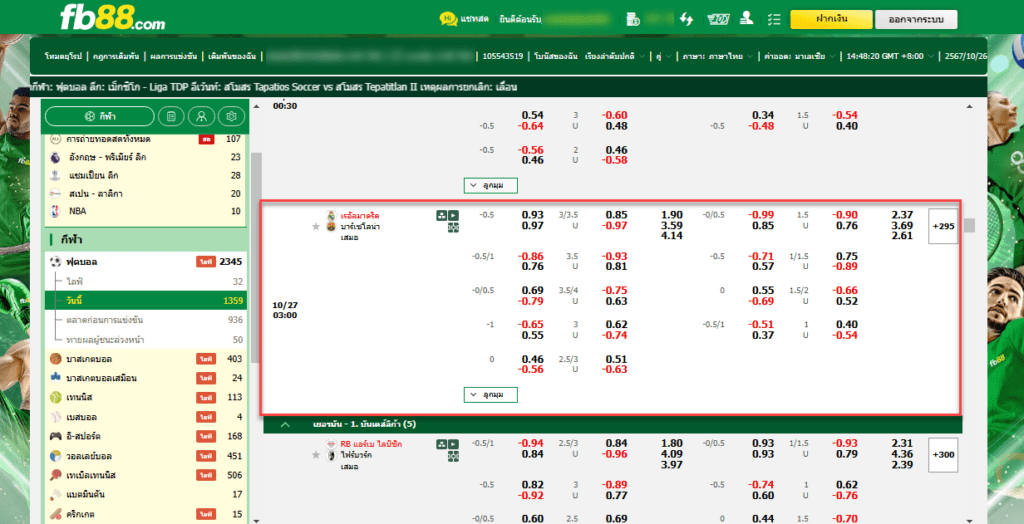1024x524 pixels.
Task: Click the fb88.com logo
Action: 112,18
